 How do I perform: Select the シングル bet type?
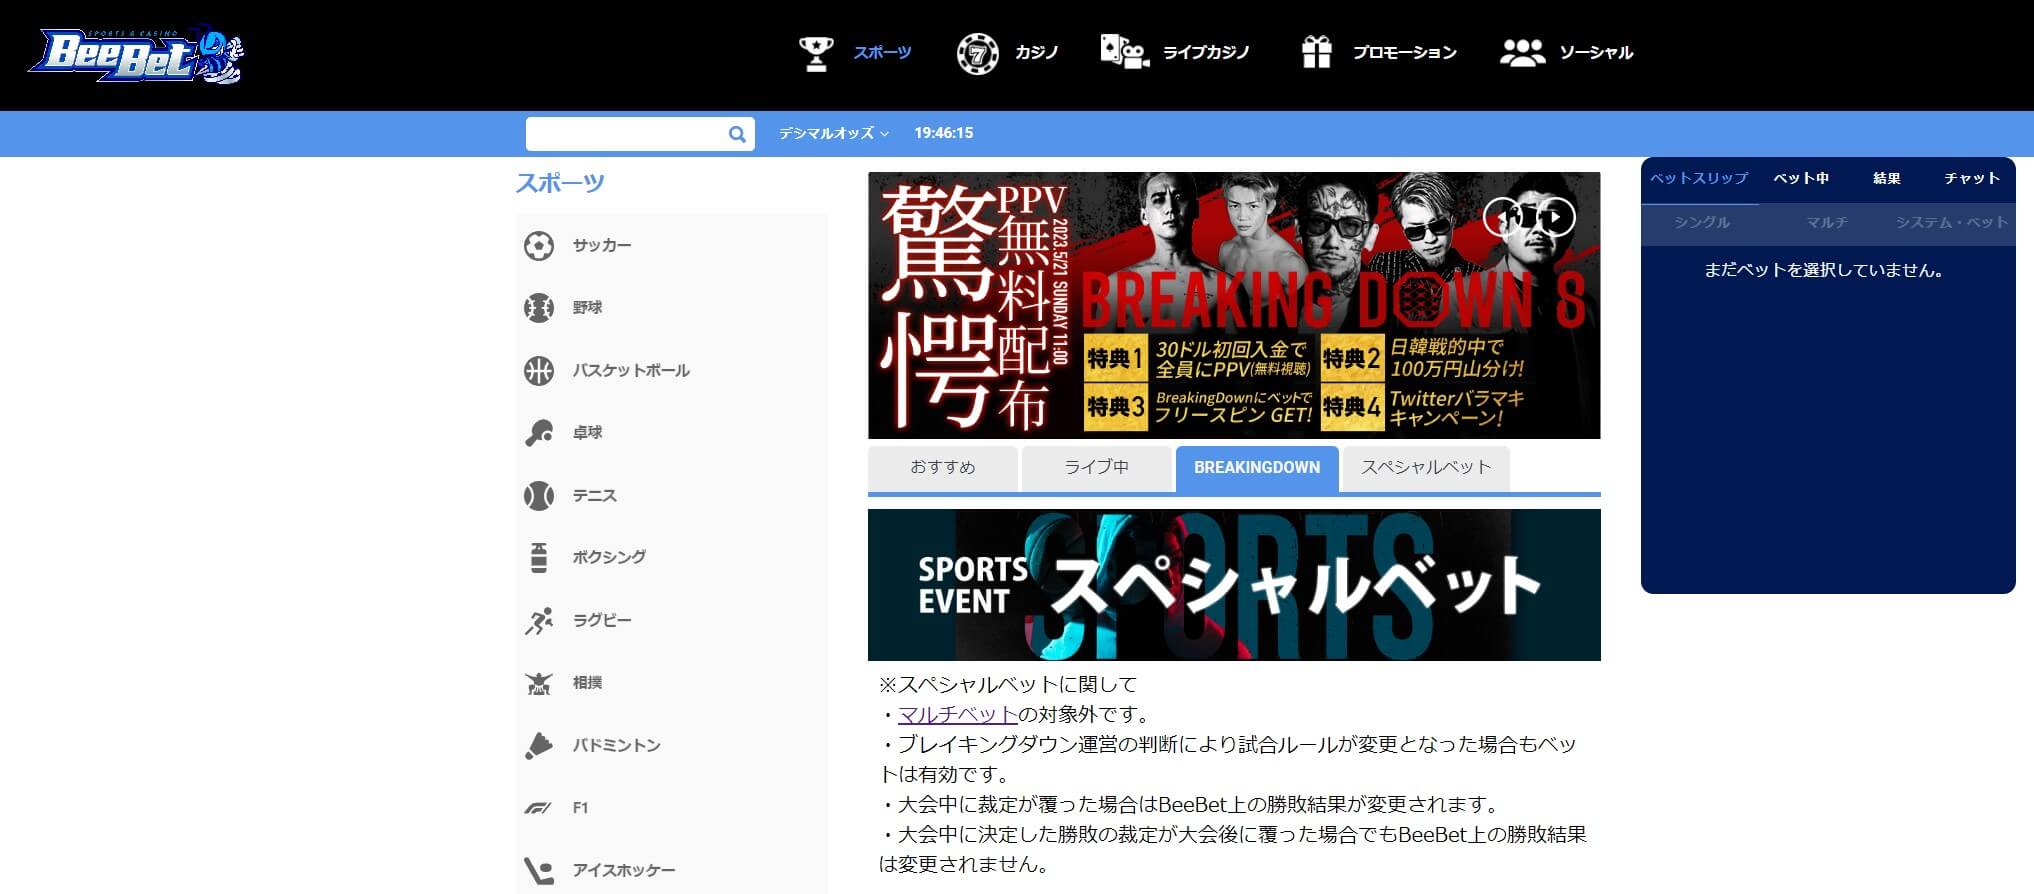[x=1702, y=223]
